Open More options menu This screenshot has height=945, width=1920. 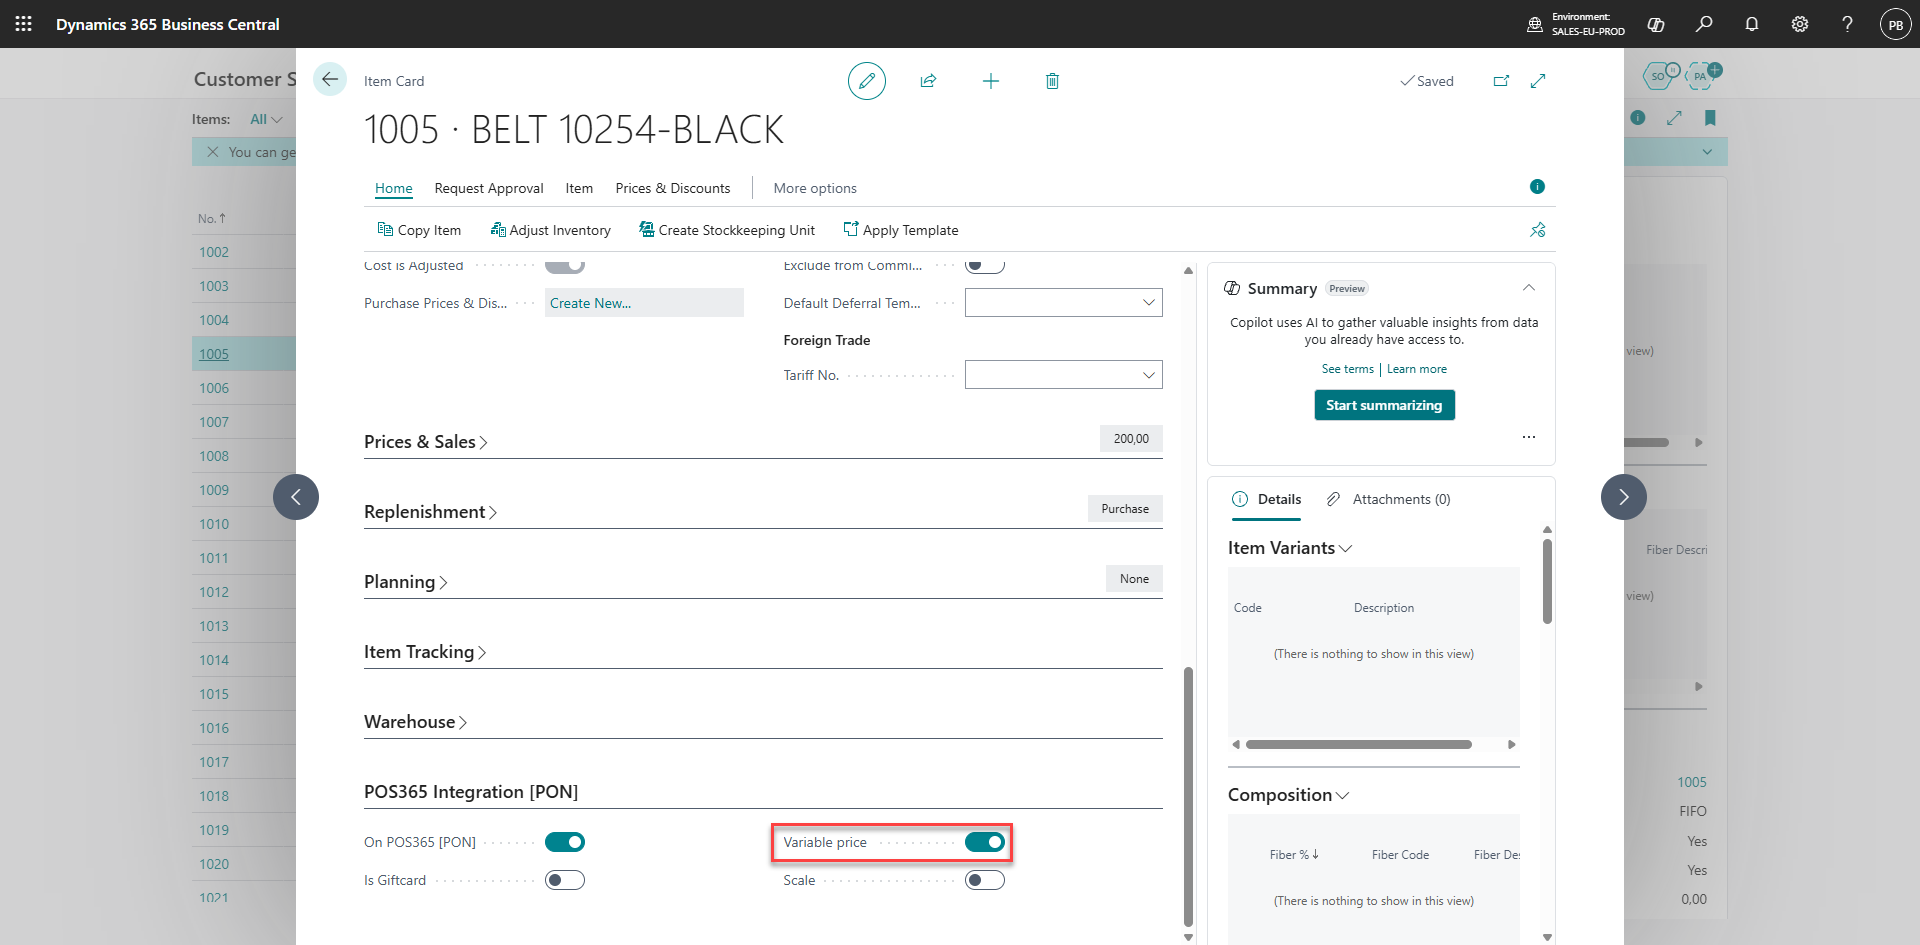[x=815, y=188]
